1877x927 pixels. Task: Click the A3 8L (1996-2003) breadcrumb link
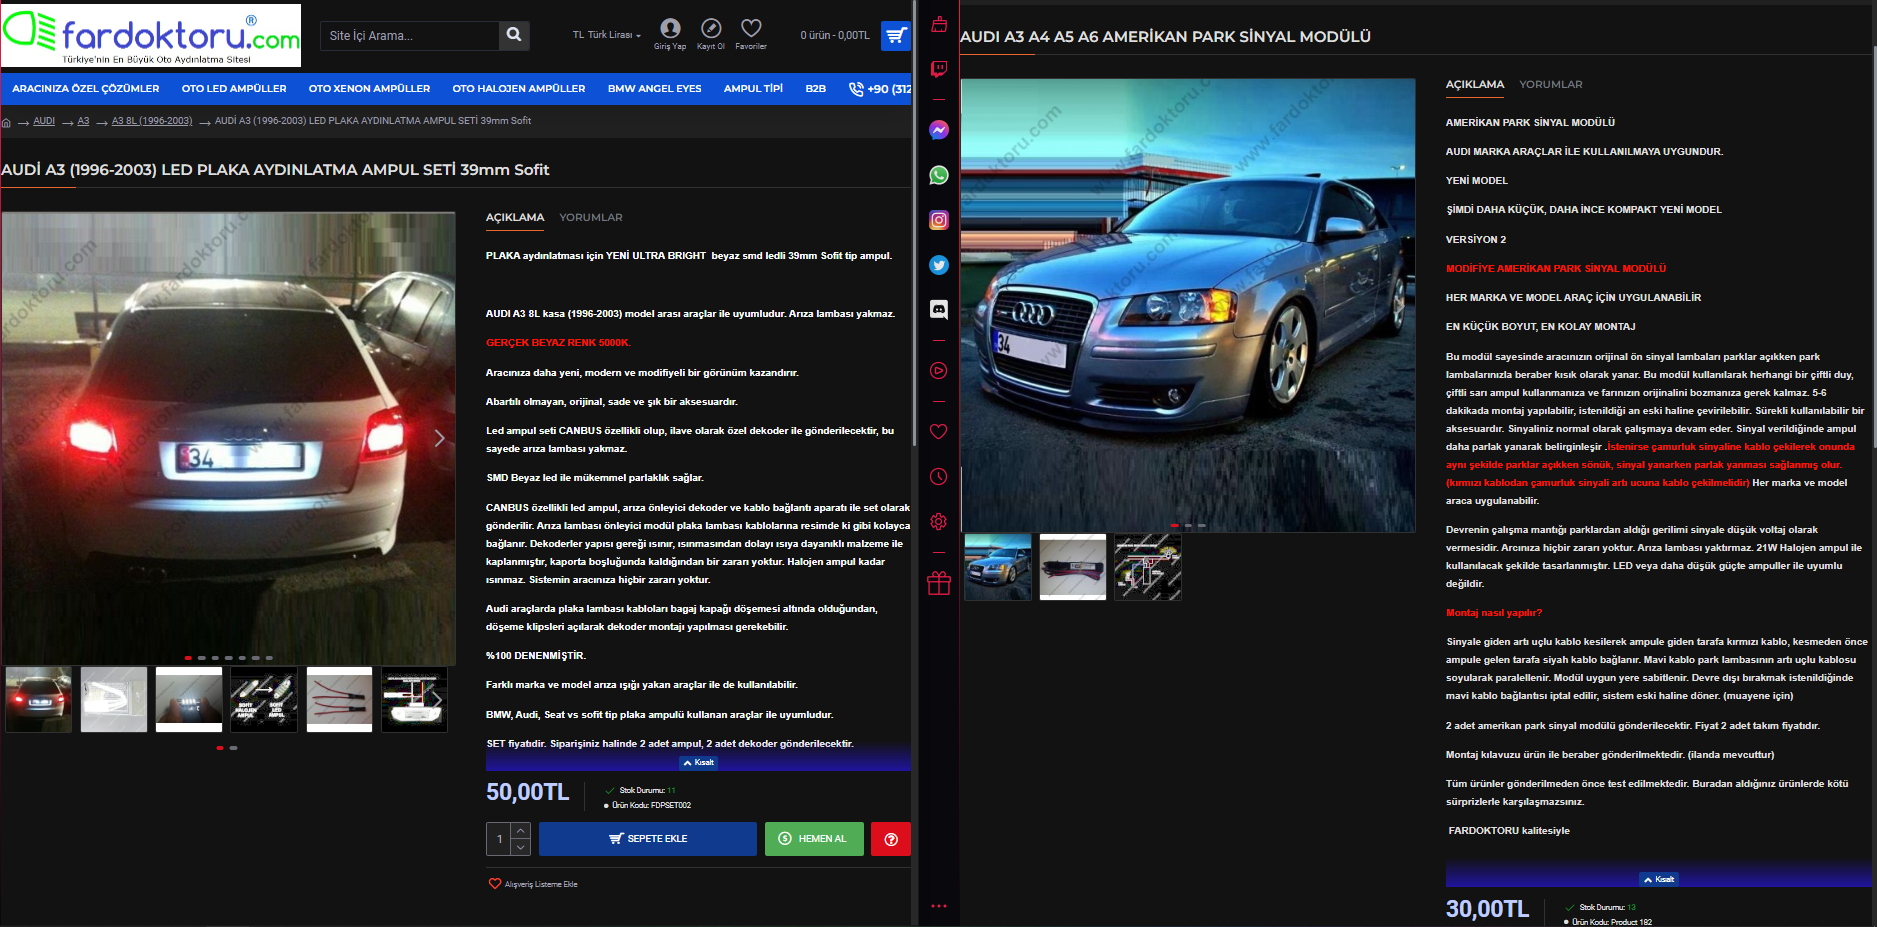point(152,121)
